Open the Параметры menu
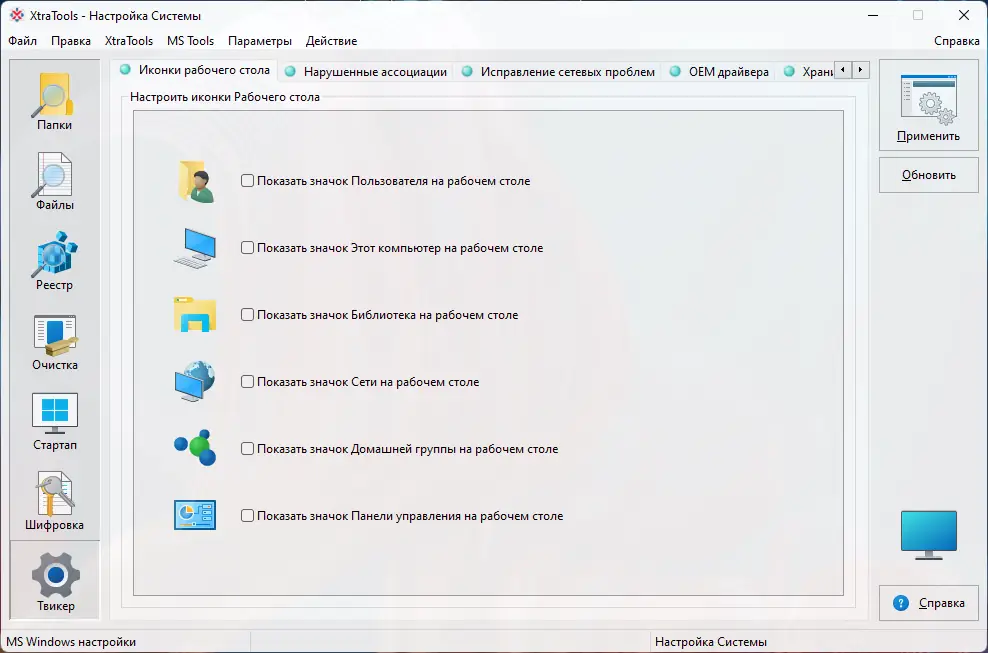 click(260, 41)
